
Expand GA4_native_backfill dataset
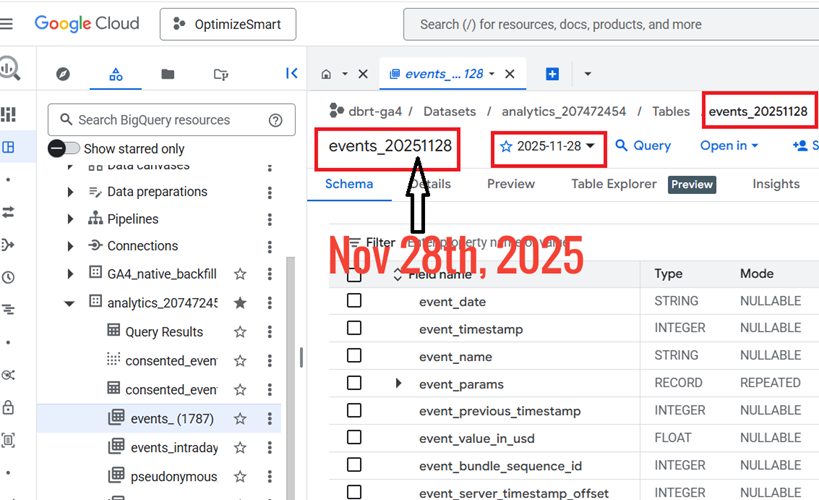[71, 274]
